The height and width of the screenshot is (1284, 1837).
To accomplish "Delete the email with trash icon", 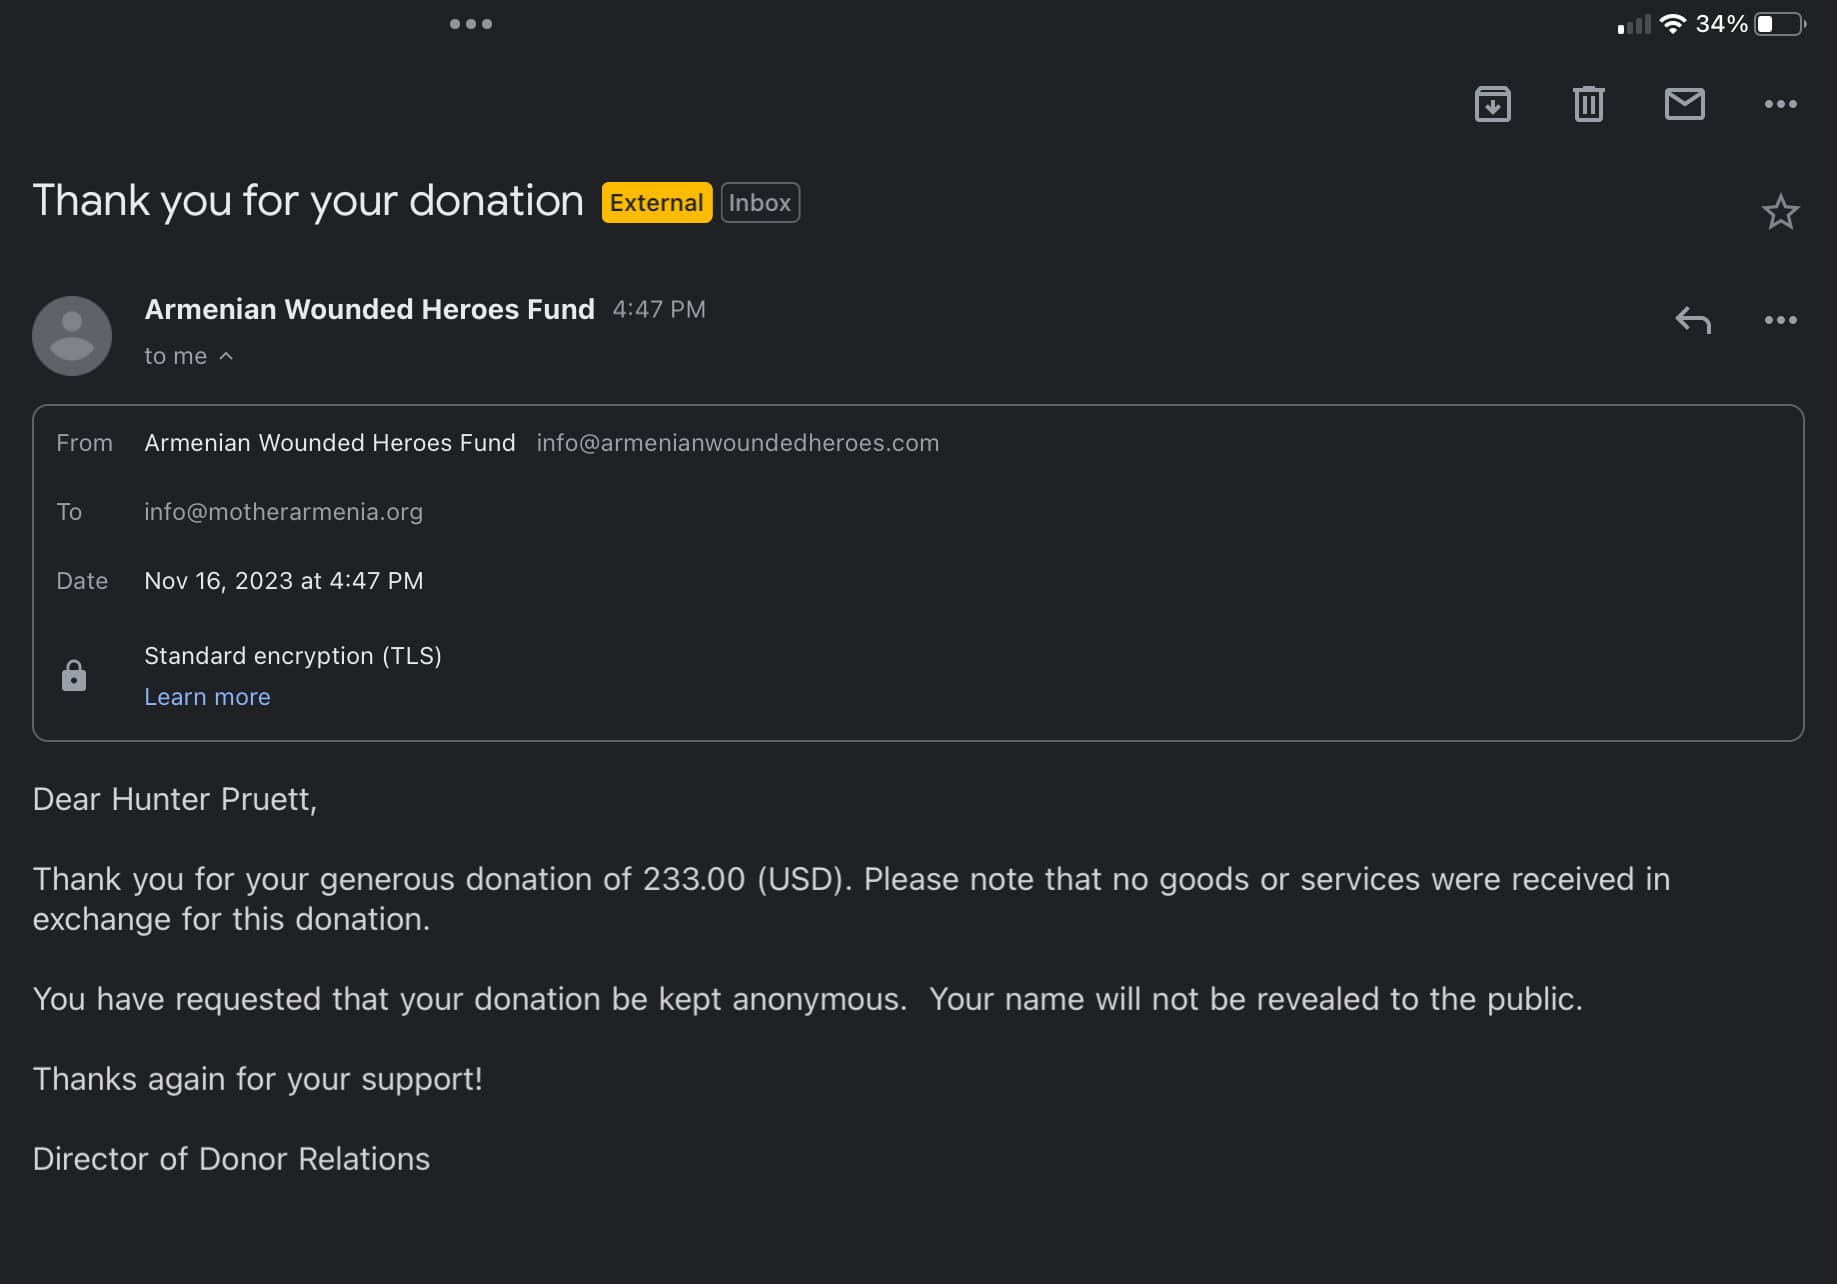I will click(x=1588, y=104).
